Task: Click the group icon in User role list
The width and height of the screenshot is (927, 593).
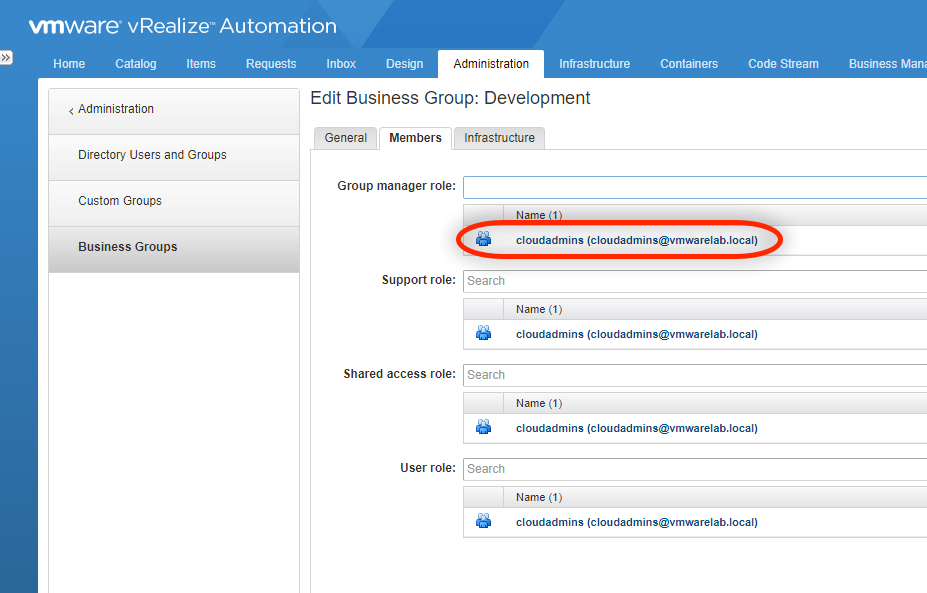Action: (484, 522)
